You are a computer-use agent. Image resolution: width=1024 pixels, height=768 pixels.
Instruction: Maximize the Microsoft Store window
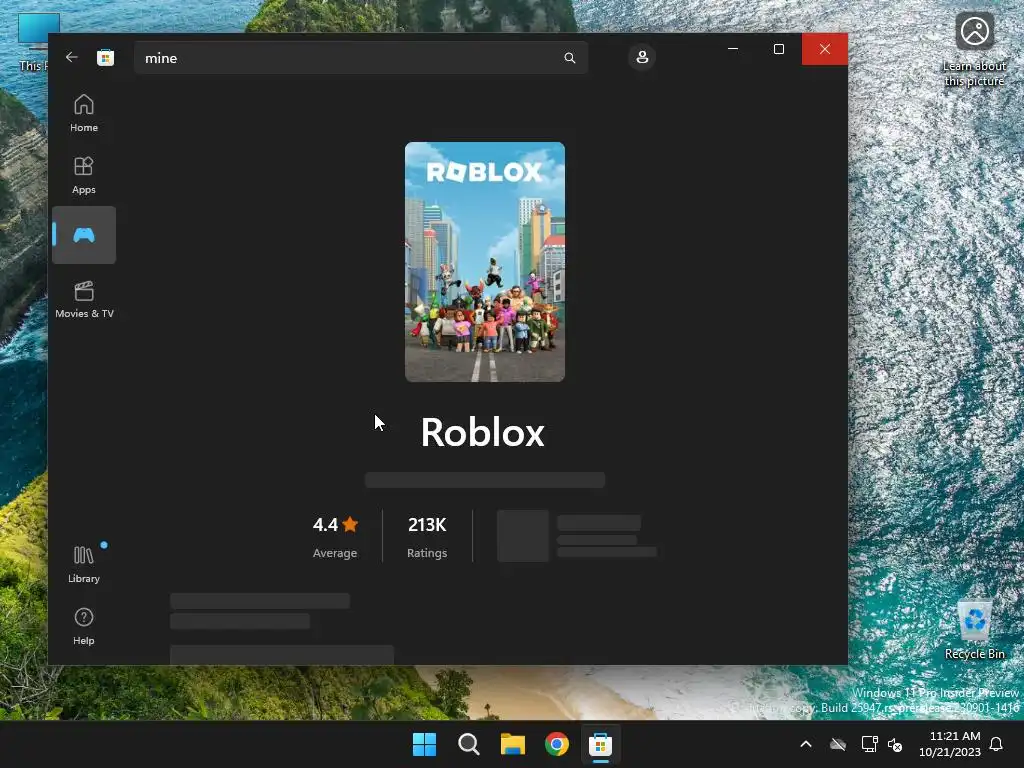coord(778,49)
